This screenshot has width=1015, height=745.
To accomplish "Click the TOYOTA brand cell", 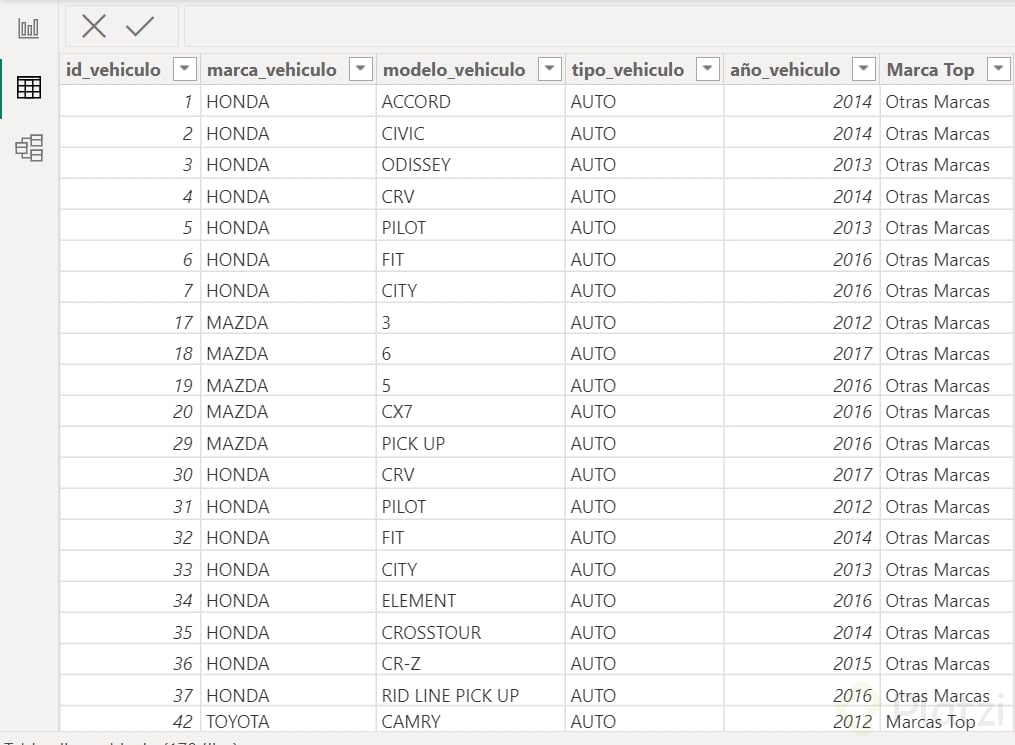I will coord(288,721).
